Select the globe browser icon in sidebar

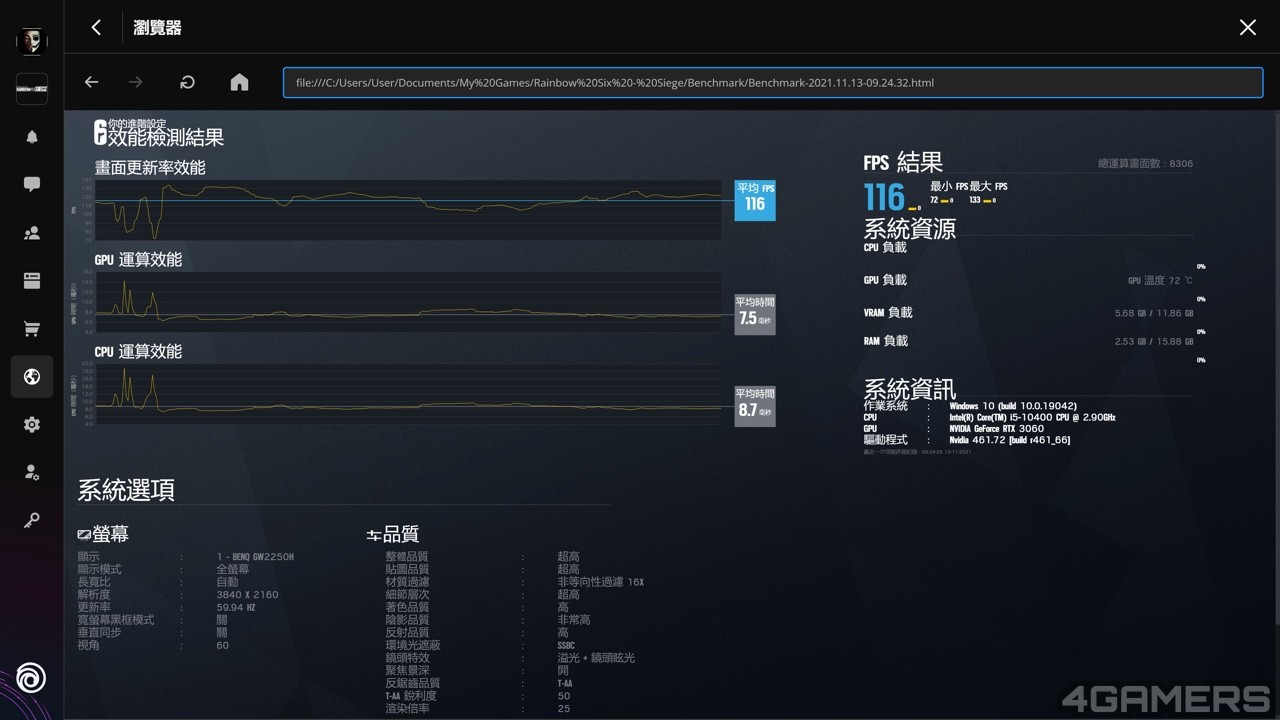pos(32,377)
